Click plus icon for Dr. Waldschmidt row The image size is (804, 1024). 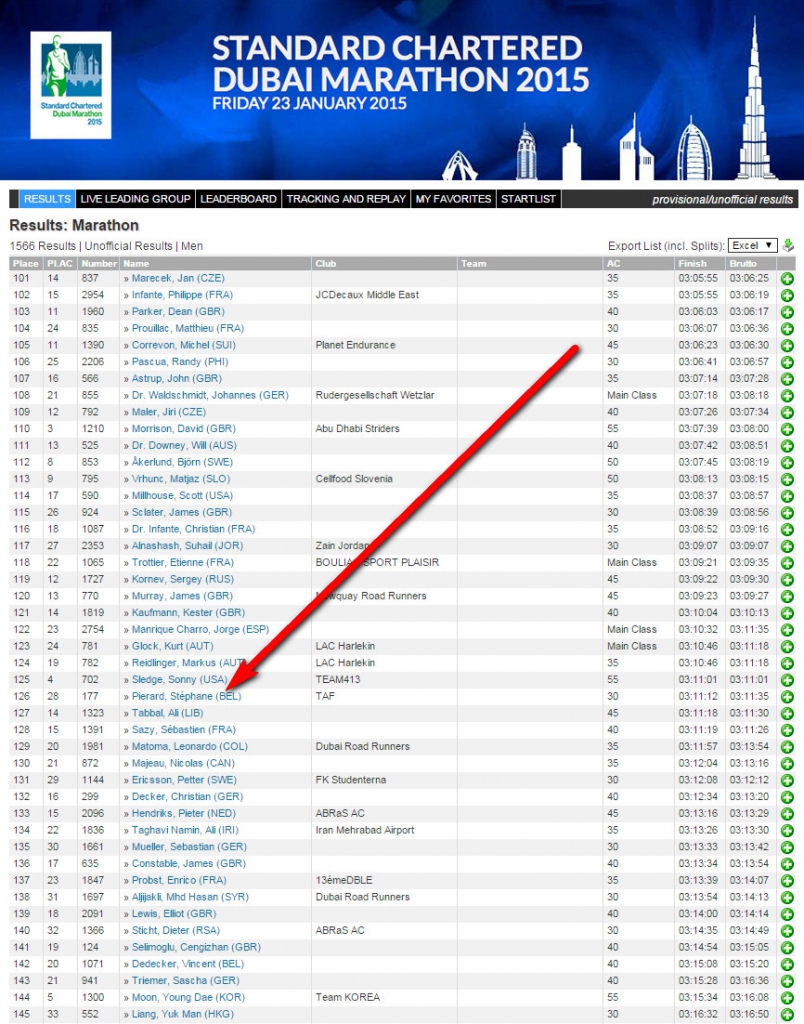pyautogui.click(x=787, y=396)
